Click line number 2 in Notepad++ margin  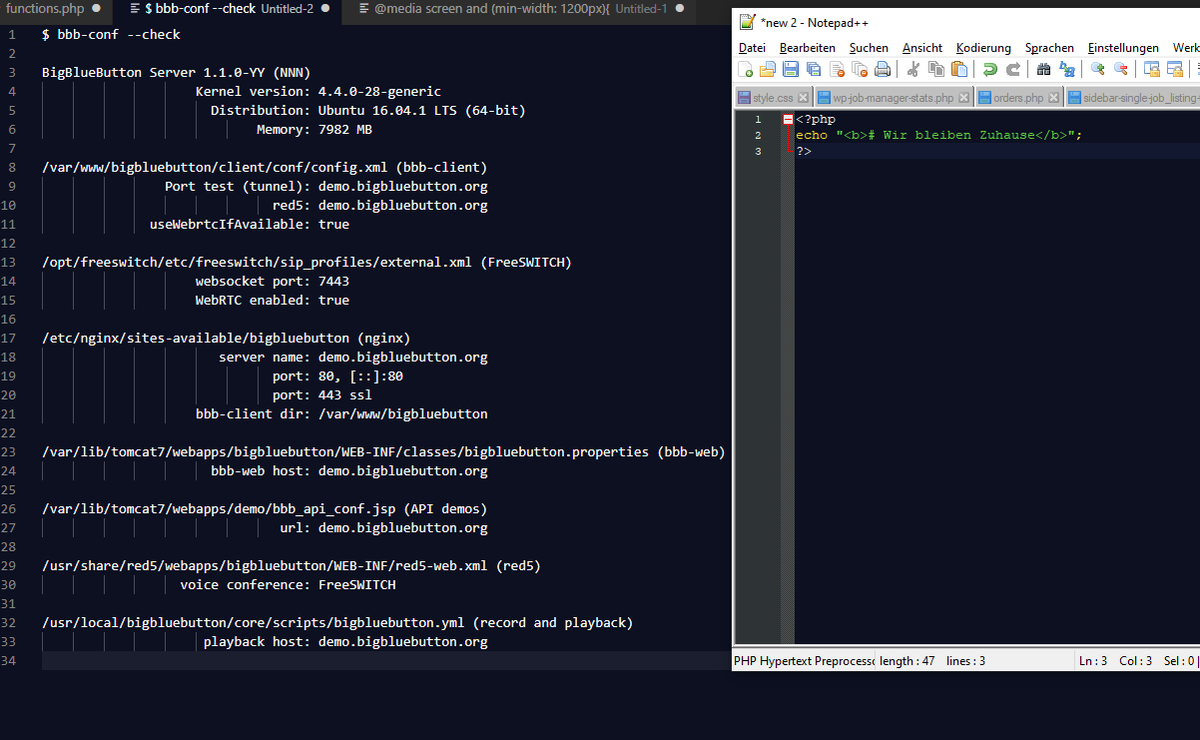758,135
